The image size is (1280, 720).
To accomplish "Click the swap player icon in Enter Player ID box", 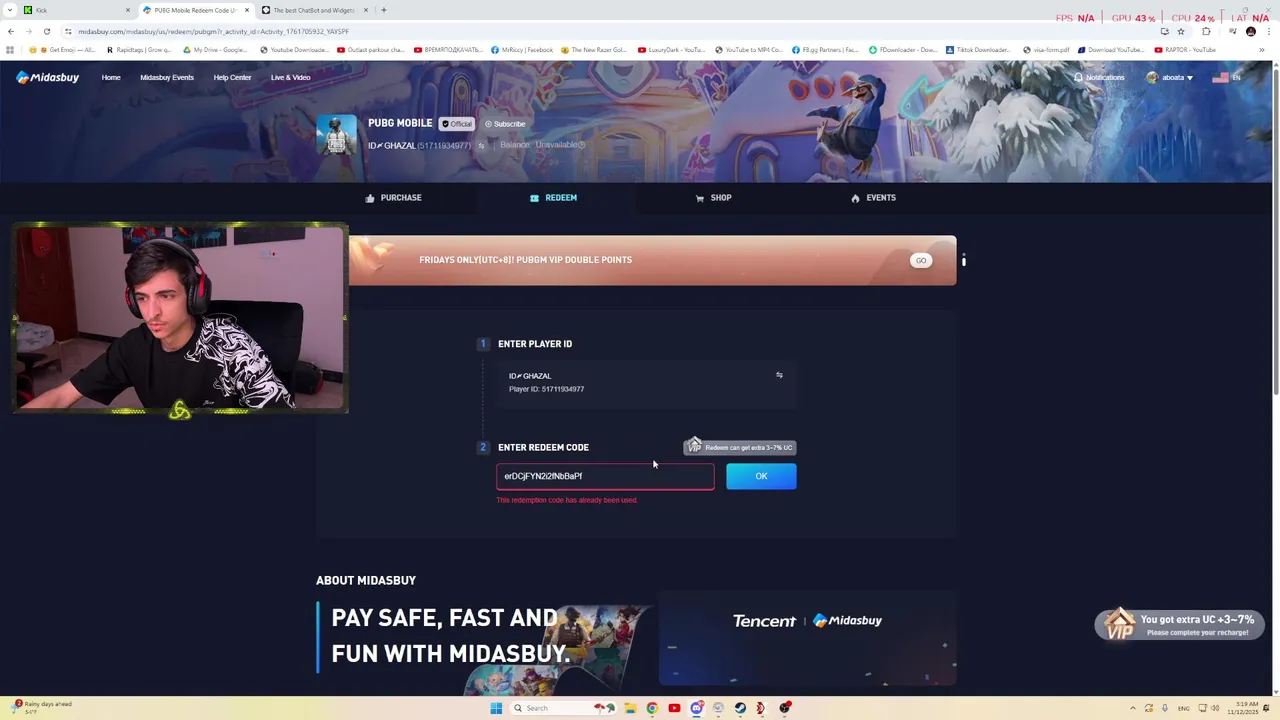I will pyautogui.click(x=779, y=375).
